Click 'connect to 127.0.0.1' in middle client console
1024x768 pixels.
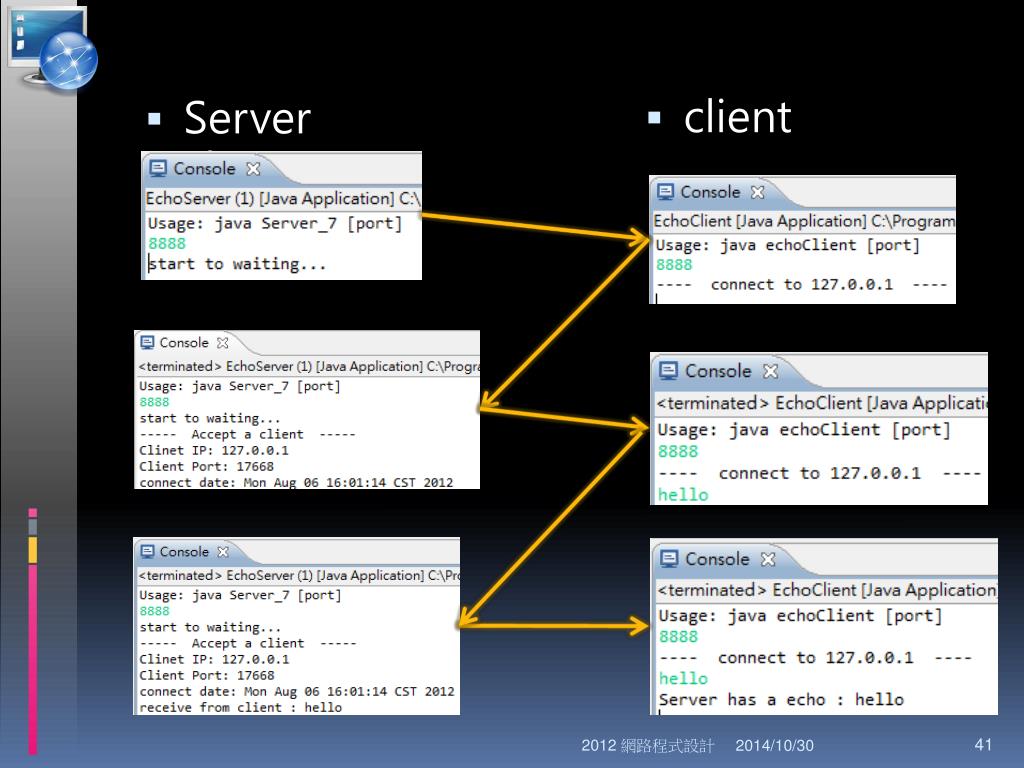pyautogui.click(x=820, y=473)
